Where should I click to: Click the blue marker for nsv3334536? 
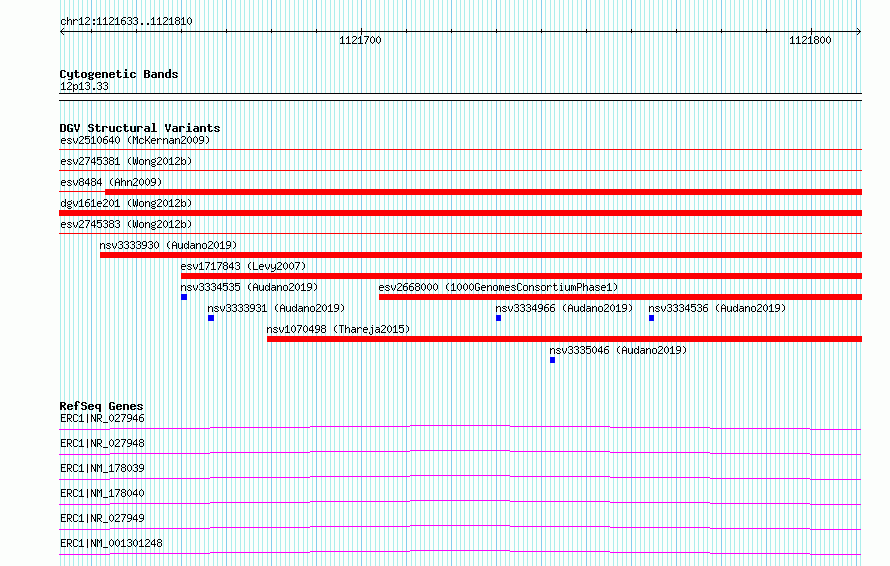click(x=652, y=318)
